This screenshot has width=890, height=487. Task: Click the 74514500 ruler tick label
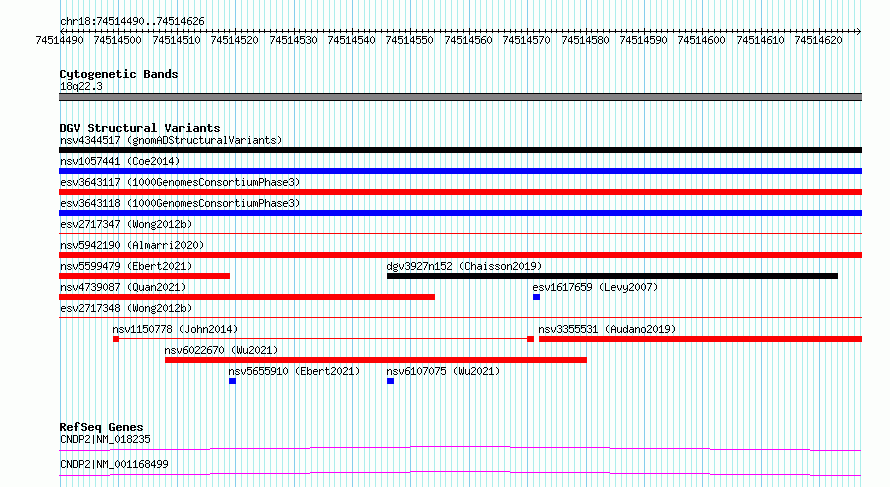coord(117,40)
